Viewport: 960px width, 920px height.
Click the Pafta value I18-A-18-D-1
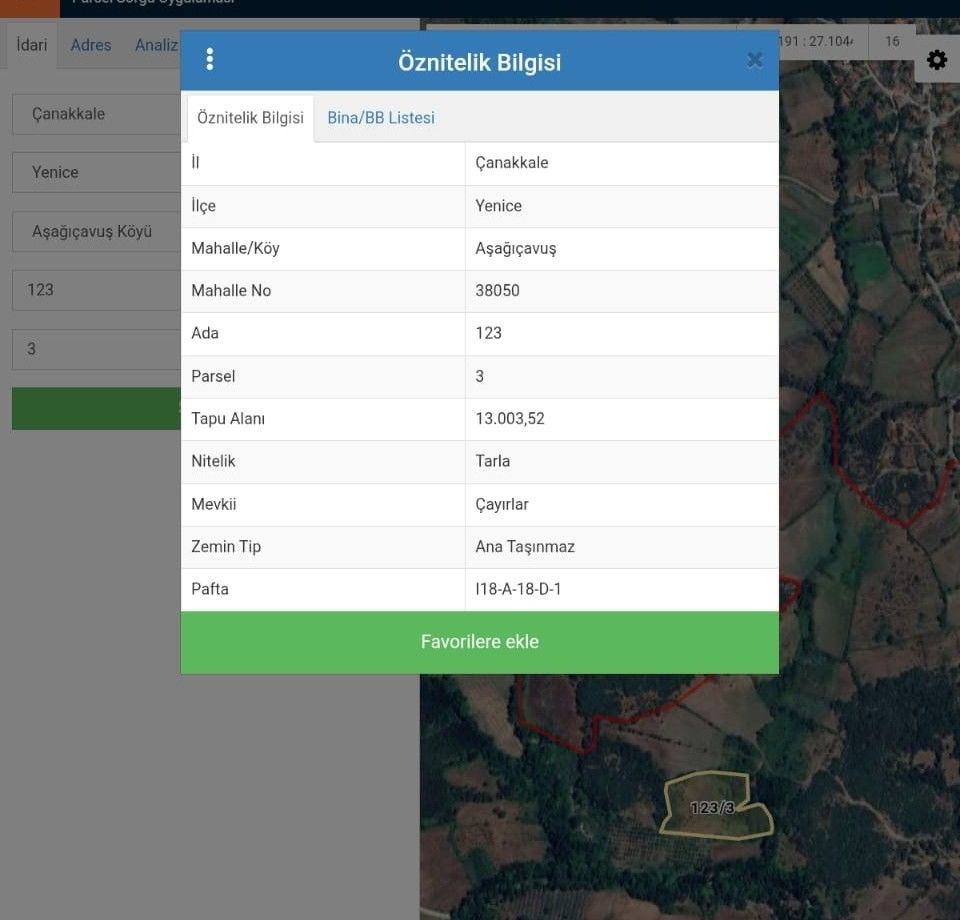click(x=518, y=589)
